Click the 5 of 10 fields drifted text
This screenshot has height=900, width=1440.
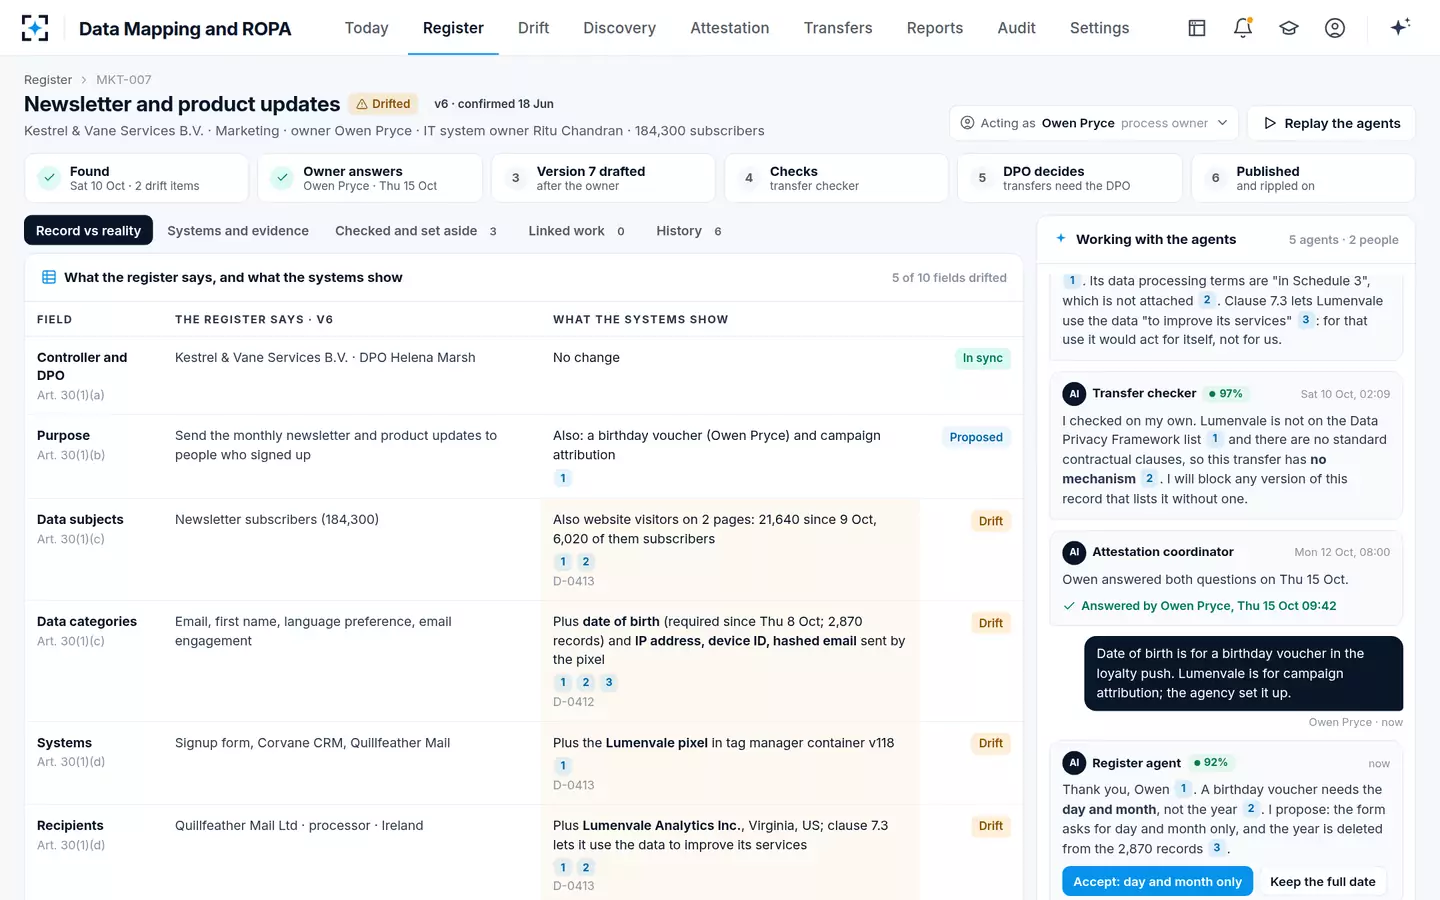[949, 278]
